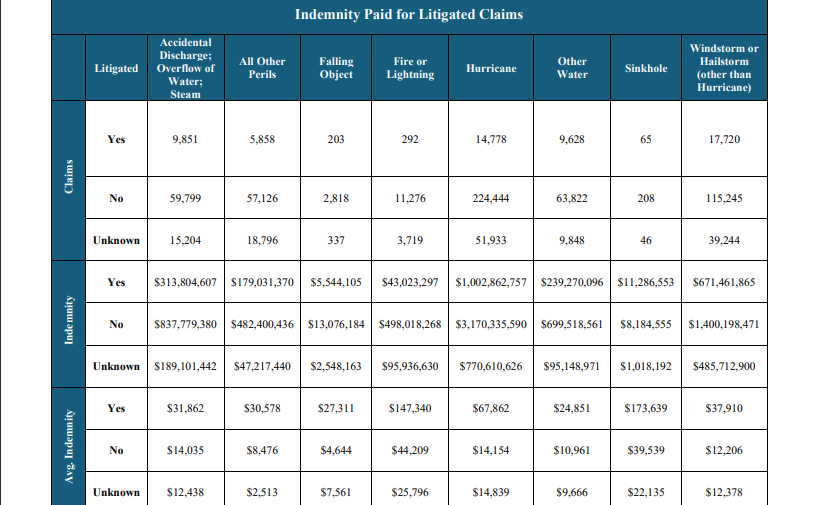The width and height of the screenshot is (817, 505).
Task: Click the cell containing $837,779,380
Action: click(186, 325)
